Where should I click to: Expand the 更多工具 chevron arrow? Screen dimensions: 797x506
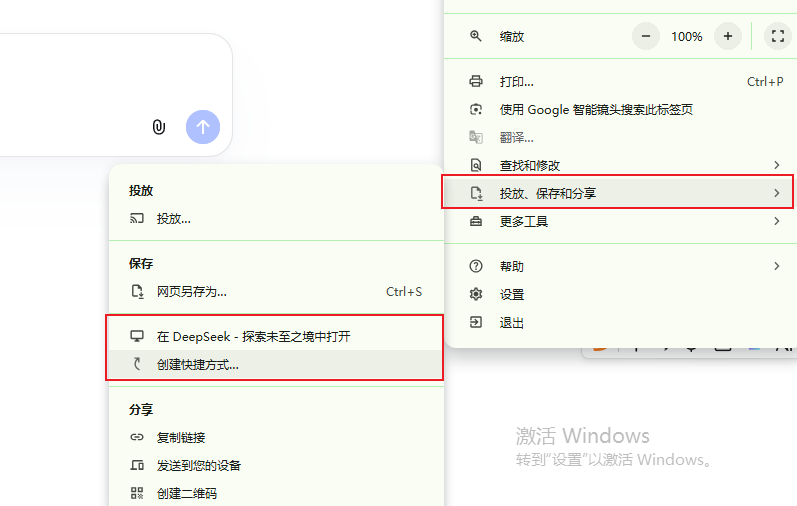click(x=777, y=221)
